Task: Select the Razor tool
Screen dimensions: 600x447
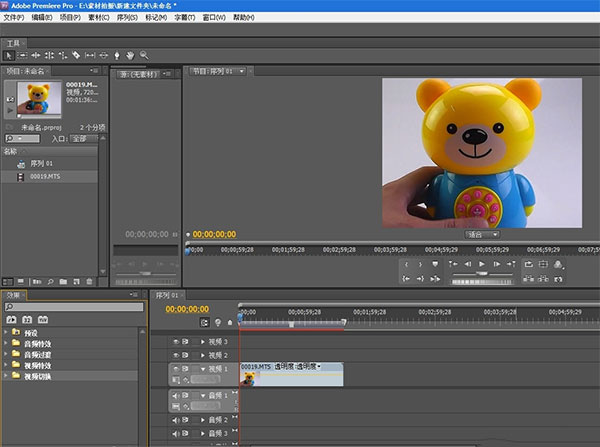Action: click(x=76, y=55)
